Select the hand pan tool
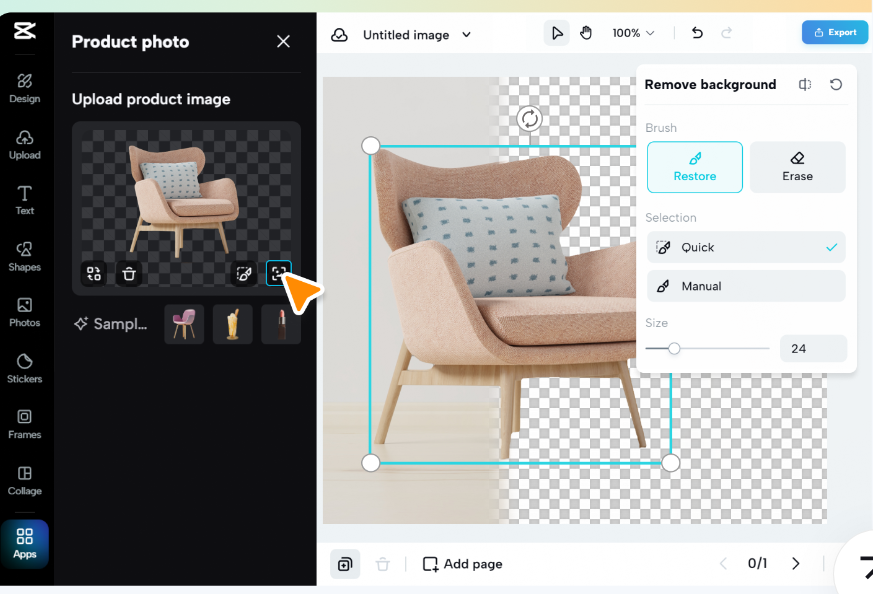 click(586, 33)
